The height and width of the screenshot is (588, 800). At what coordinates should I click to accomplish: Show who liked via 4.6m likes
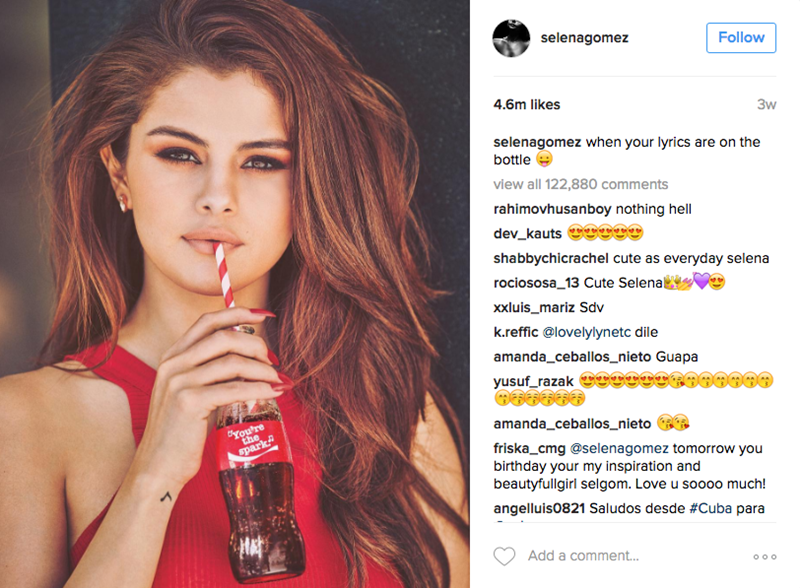tap(527, 105)
